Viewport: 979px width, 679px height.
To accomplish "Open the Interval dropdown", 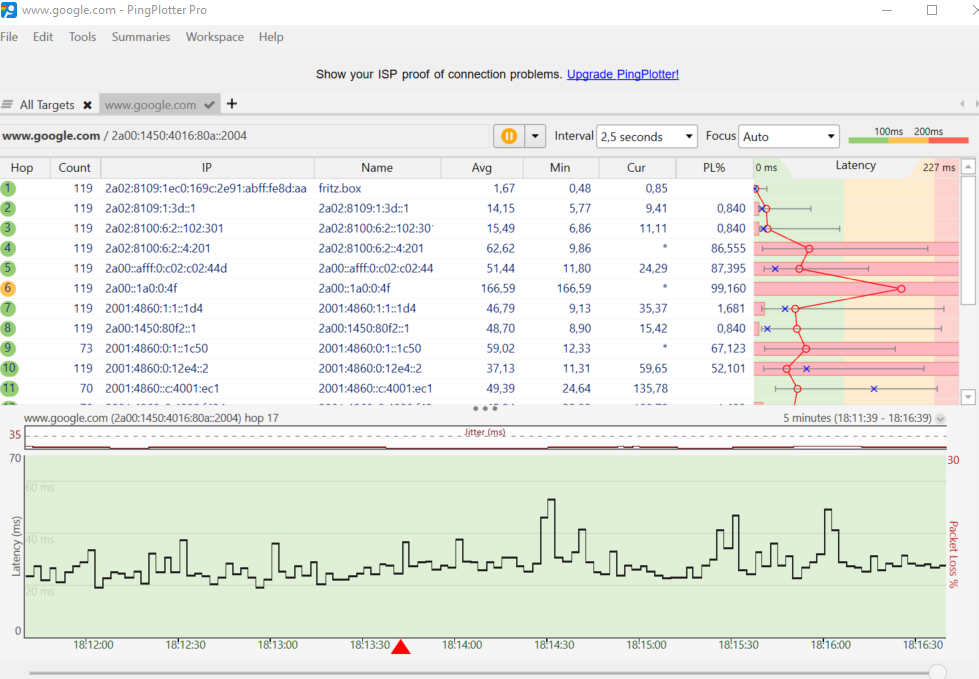I will coord(647,137).
